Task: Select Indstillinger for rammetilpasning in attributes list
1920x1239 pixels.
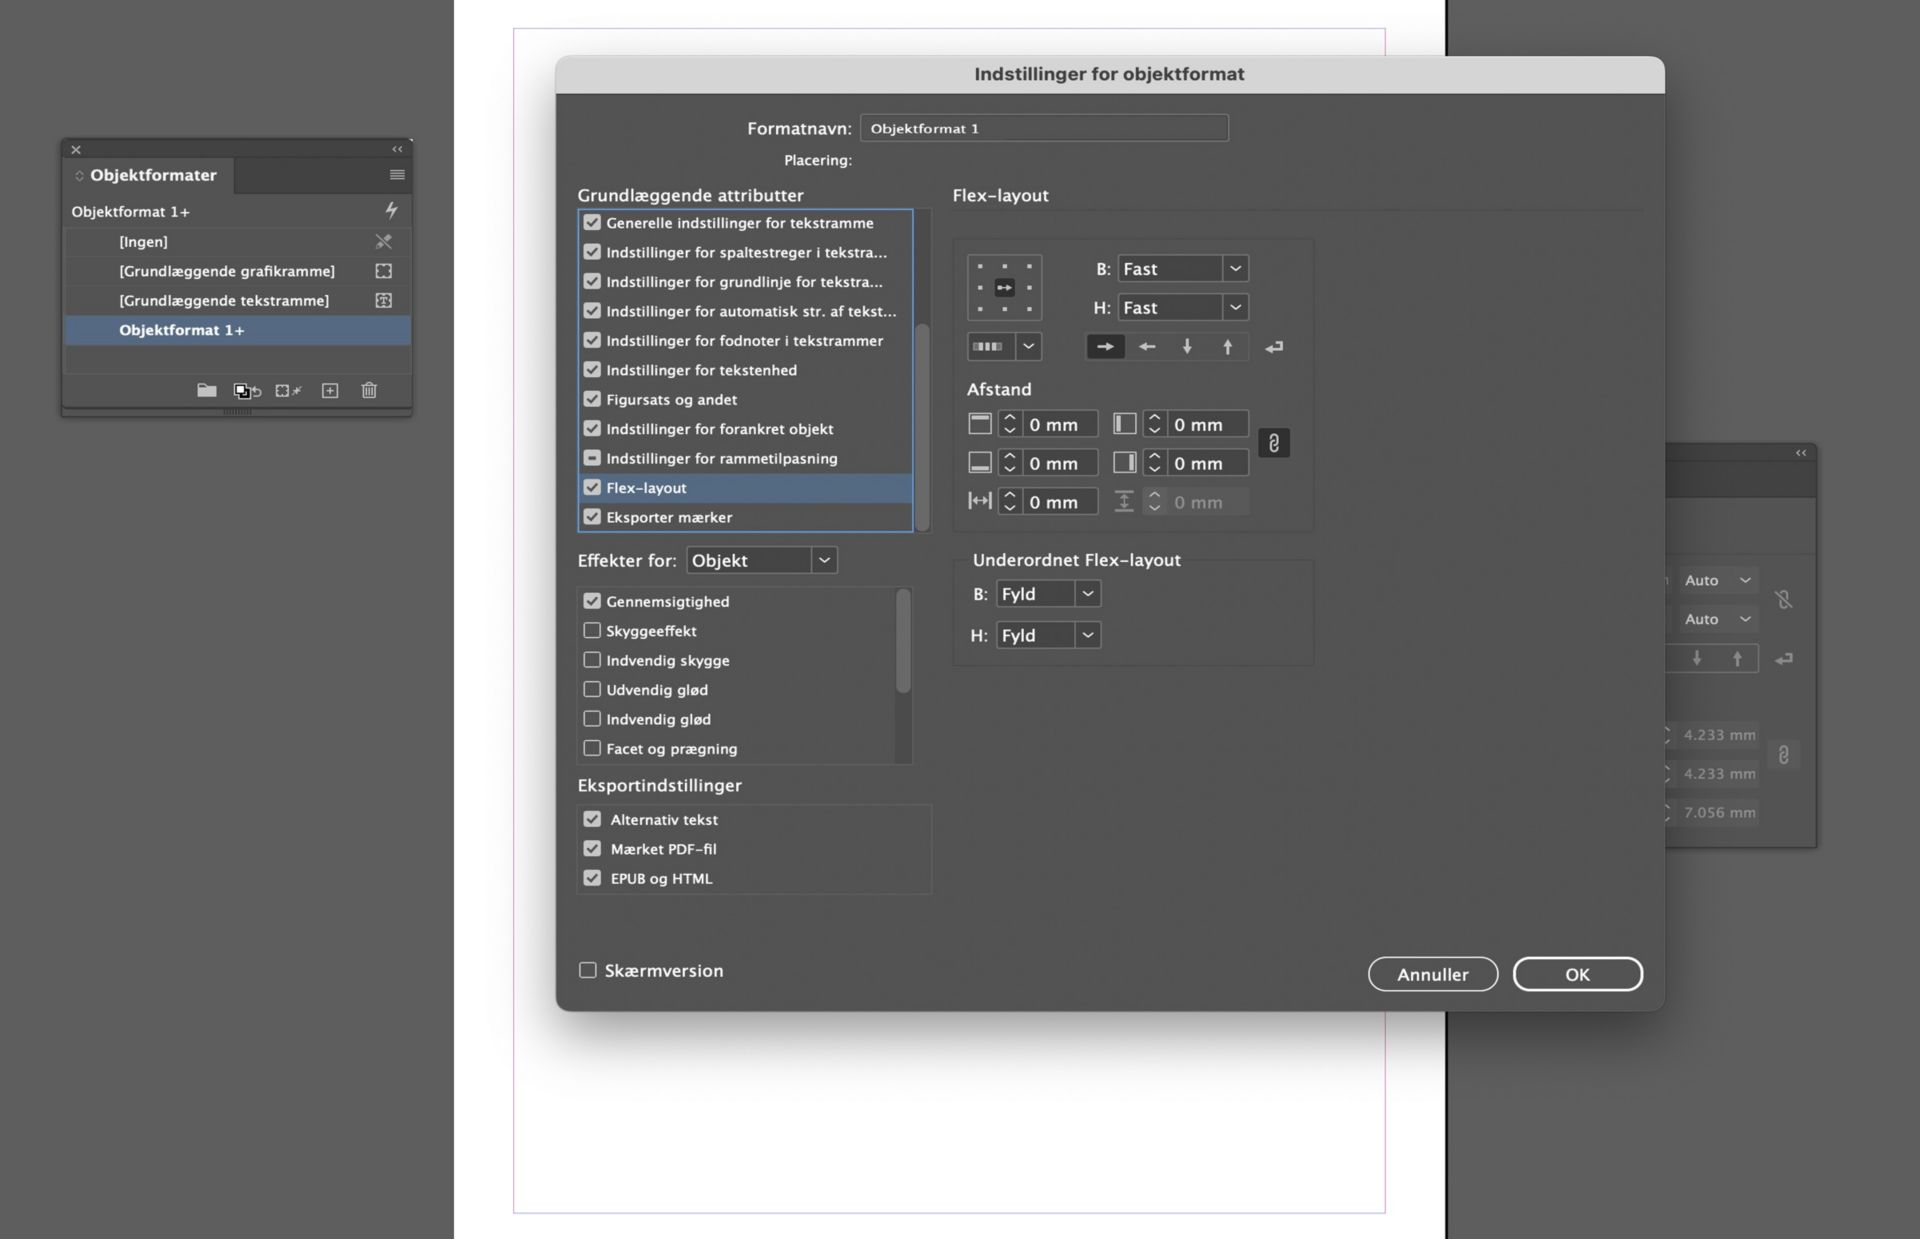Action: click(x=722, y=458)
